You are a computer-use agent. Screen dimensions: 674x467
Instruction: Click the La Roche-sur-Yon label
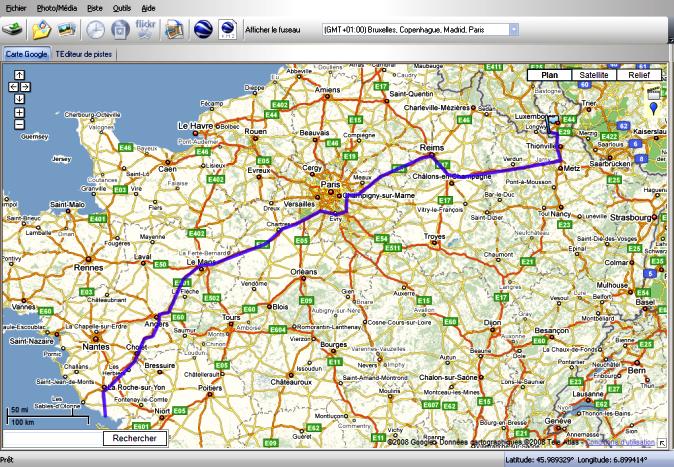pos(136,387)
